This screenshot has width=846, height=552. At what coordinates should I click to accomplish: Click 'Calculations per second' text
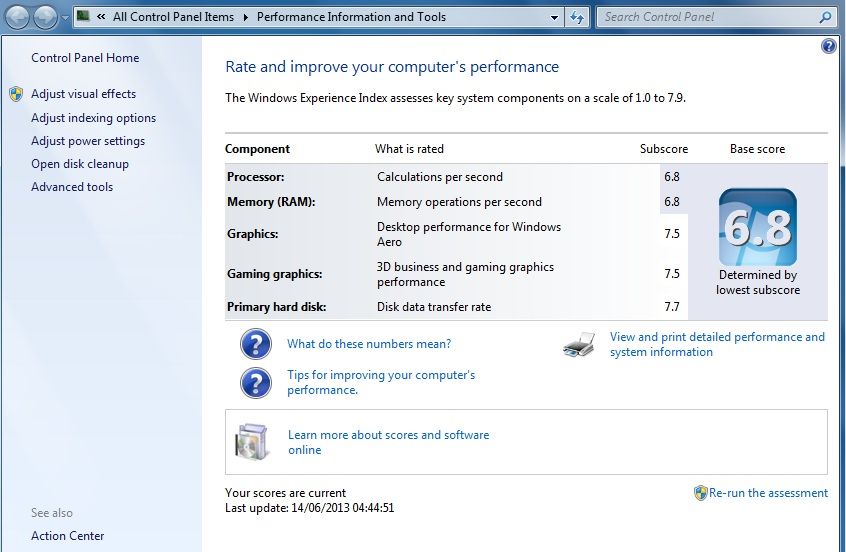click(440, 177)
